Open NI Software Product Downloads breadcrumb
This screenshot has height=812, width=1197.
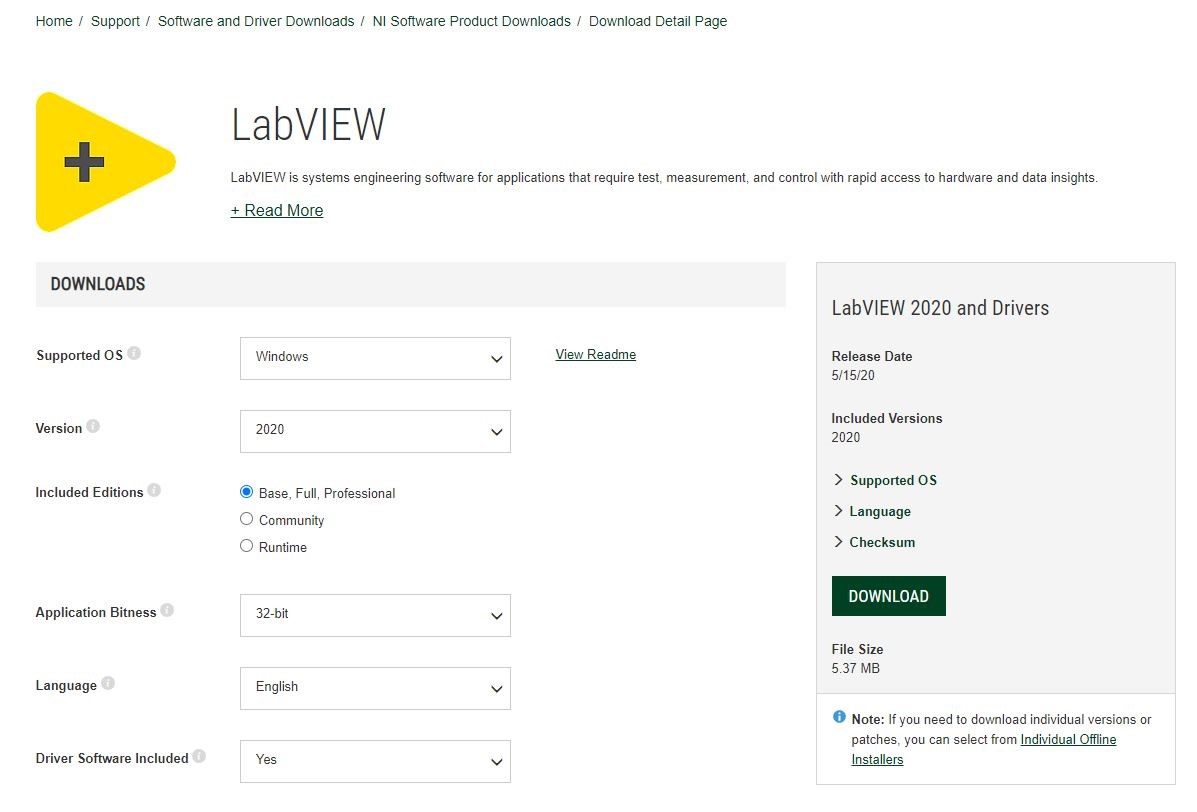(x=471, y=21)
